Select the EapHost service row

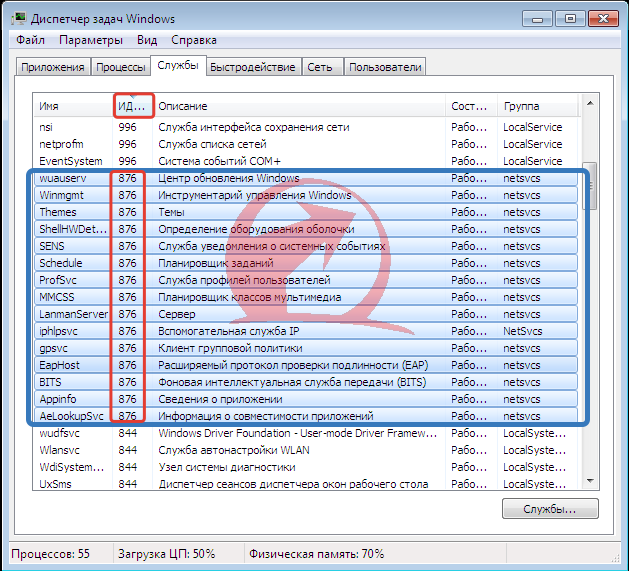(x=306, y=365)
